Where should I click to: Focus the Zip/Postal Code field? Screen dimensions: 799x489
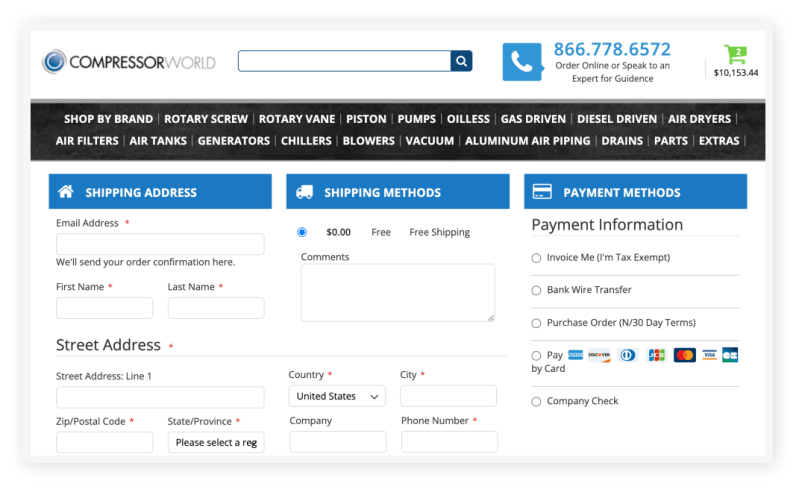104,442
